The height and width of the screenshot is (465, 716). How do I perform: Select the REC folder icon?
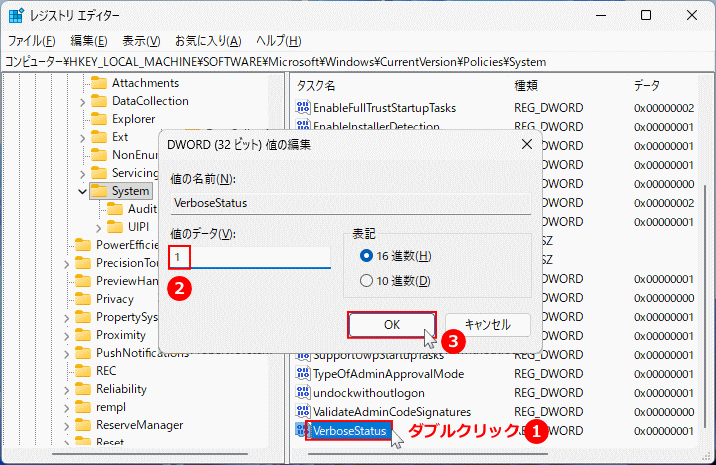83,370
